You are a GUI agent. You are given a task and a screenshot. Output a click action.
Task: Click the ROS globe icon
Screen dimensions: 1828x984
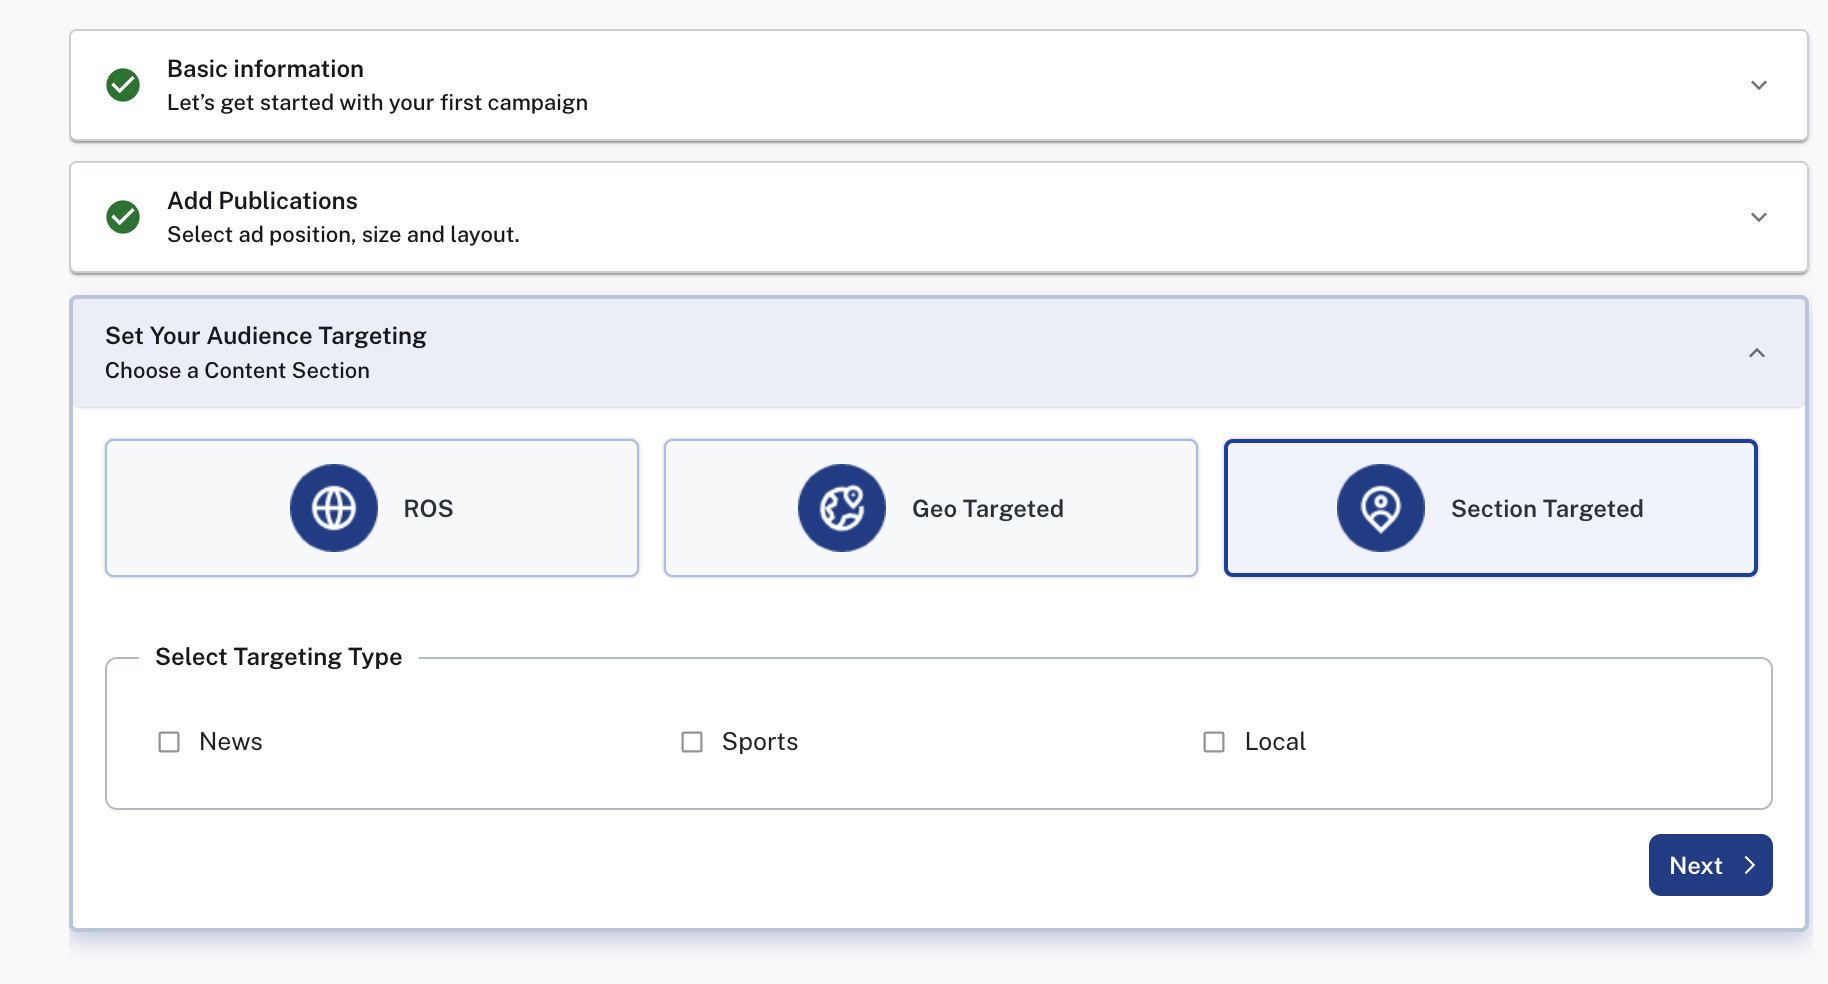pos(334,508)
